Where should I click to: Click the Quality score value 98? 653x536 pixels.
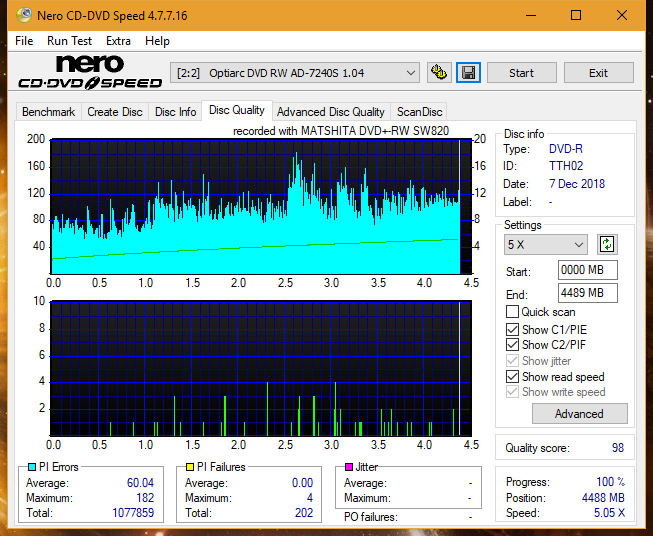[x=618, y=448]
